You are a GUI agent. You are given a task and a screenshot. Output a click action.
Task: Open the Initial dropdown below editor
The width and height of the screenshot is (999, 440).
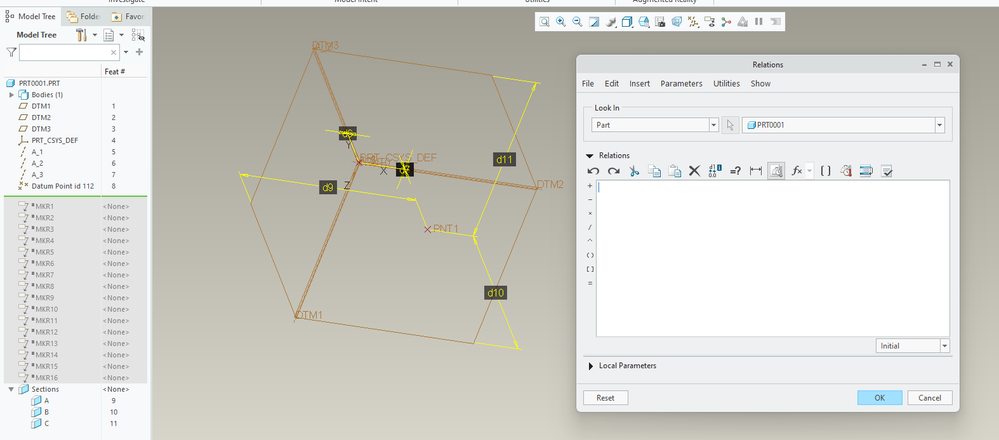pos(944,345)
